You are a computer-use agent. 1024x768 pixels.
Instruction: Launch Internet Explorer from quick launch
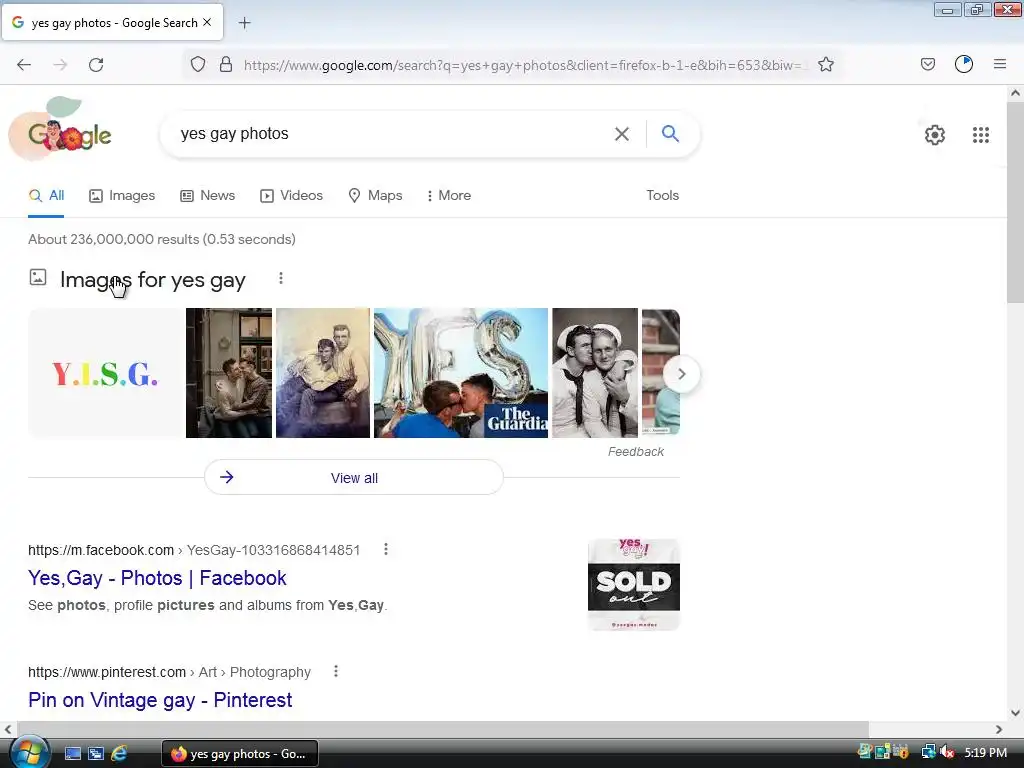[x=119, y=754]
